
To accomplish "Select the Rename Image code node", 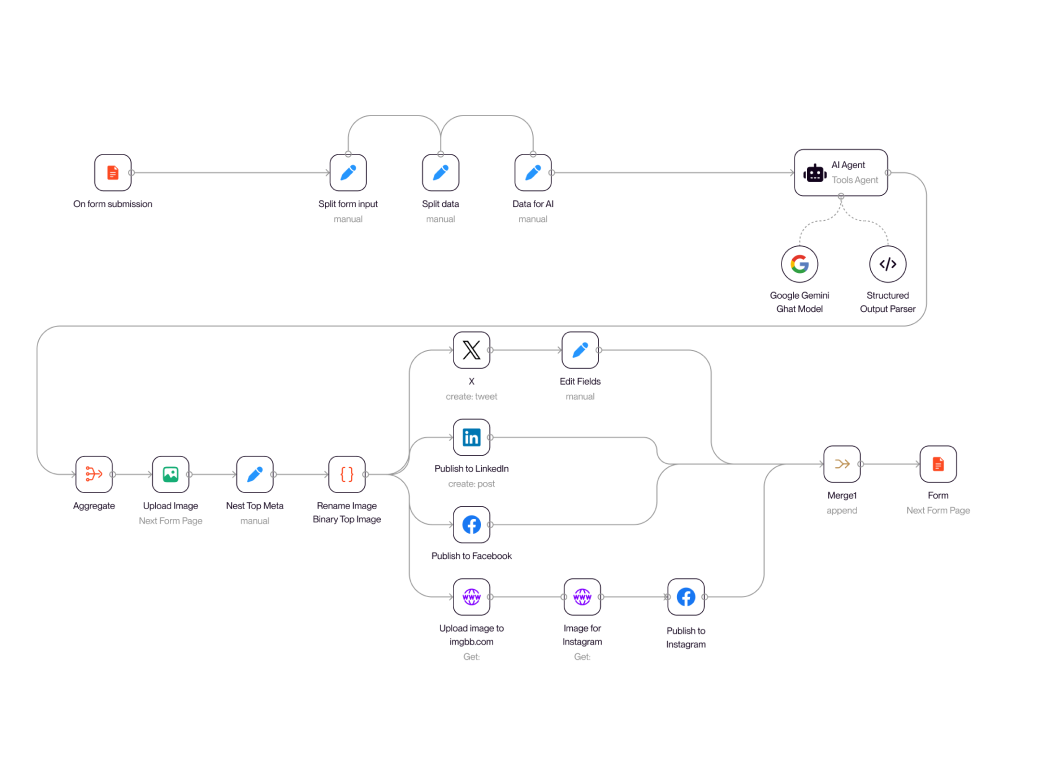I will (347, 474).
